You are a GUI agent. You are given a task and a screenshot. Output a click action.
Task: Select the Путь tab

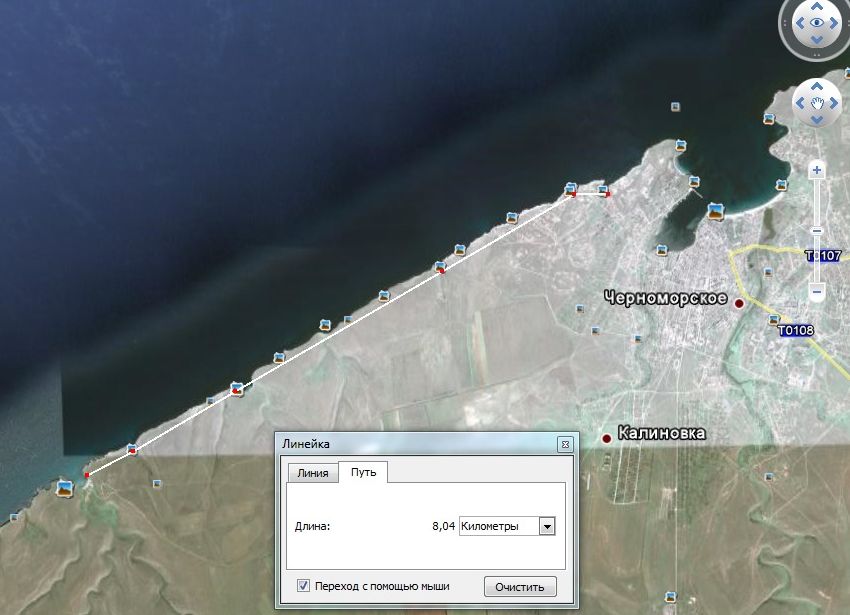[x=363, y=472]
